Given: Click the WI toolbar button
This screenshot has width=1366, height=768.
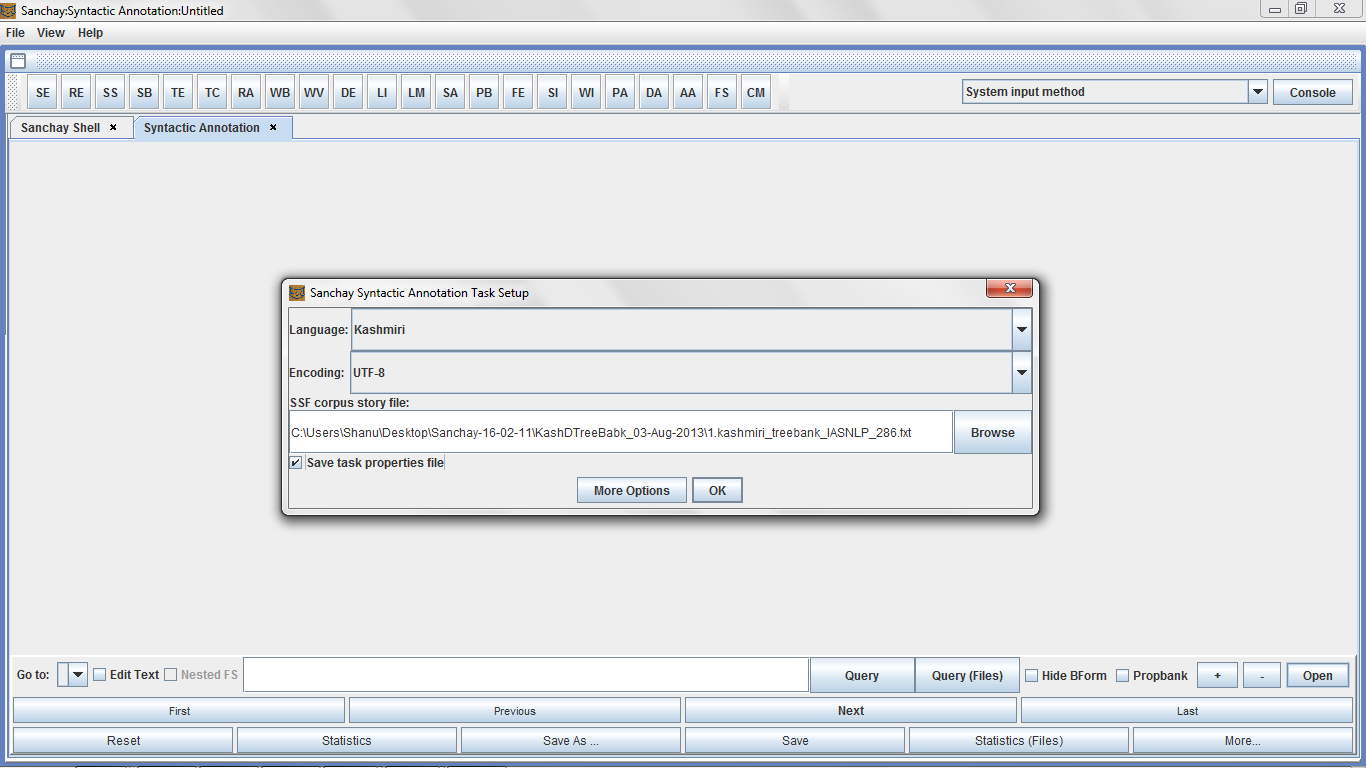Looking at the screenshot, I should coord(587,93).
